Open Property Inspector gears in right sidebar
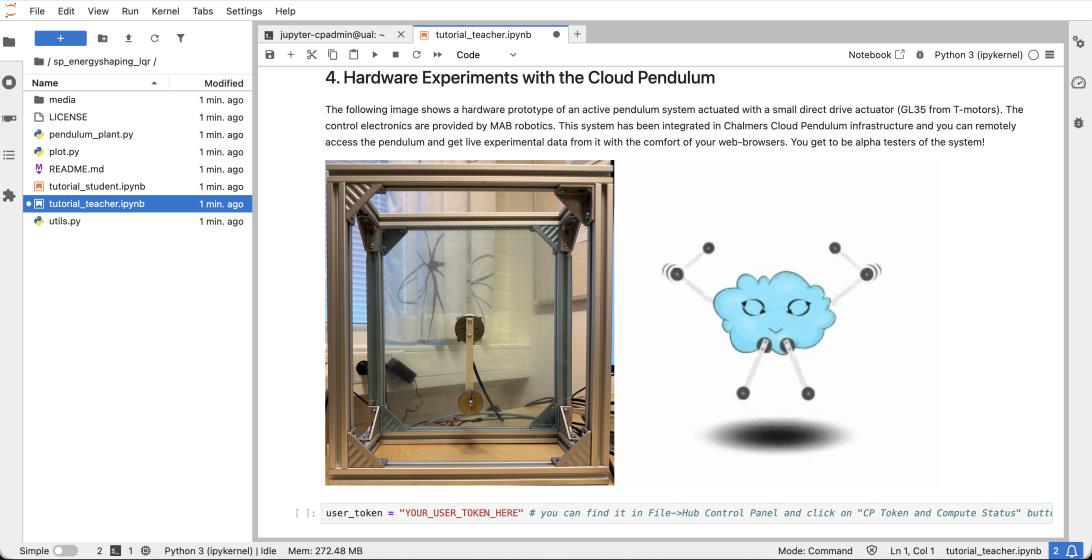The width and height of the screenshot is (1092, 560). point(1078,42)
